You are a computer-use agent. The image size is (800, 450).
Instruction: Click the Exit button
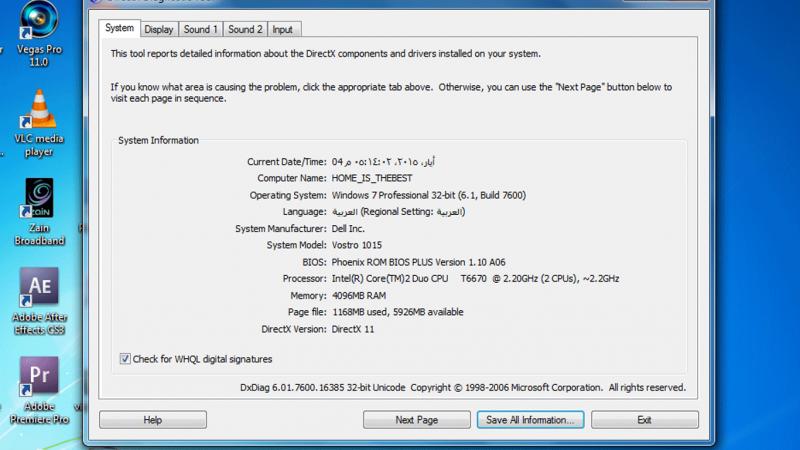pos(644,419)
